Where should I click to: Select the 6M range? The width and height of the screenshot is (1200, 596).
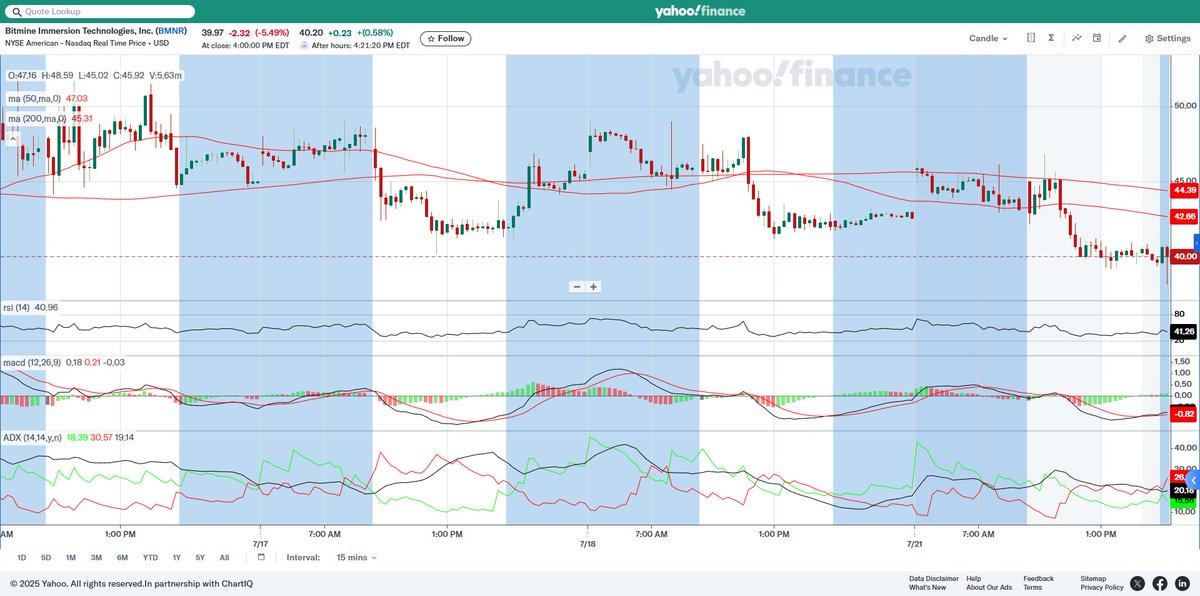tap(122, 557)
